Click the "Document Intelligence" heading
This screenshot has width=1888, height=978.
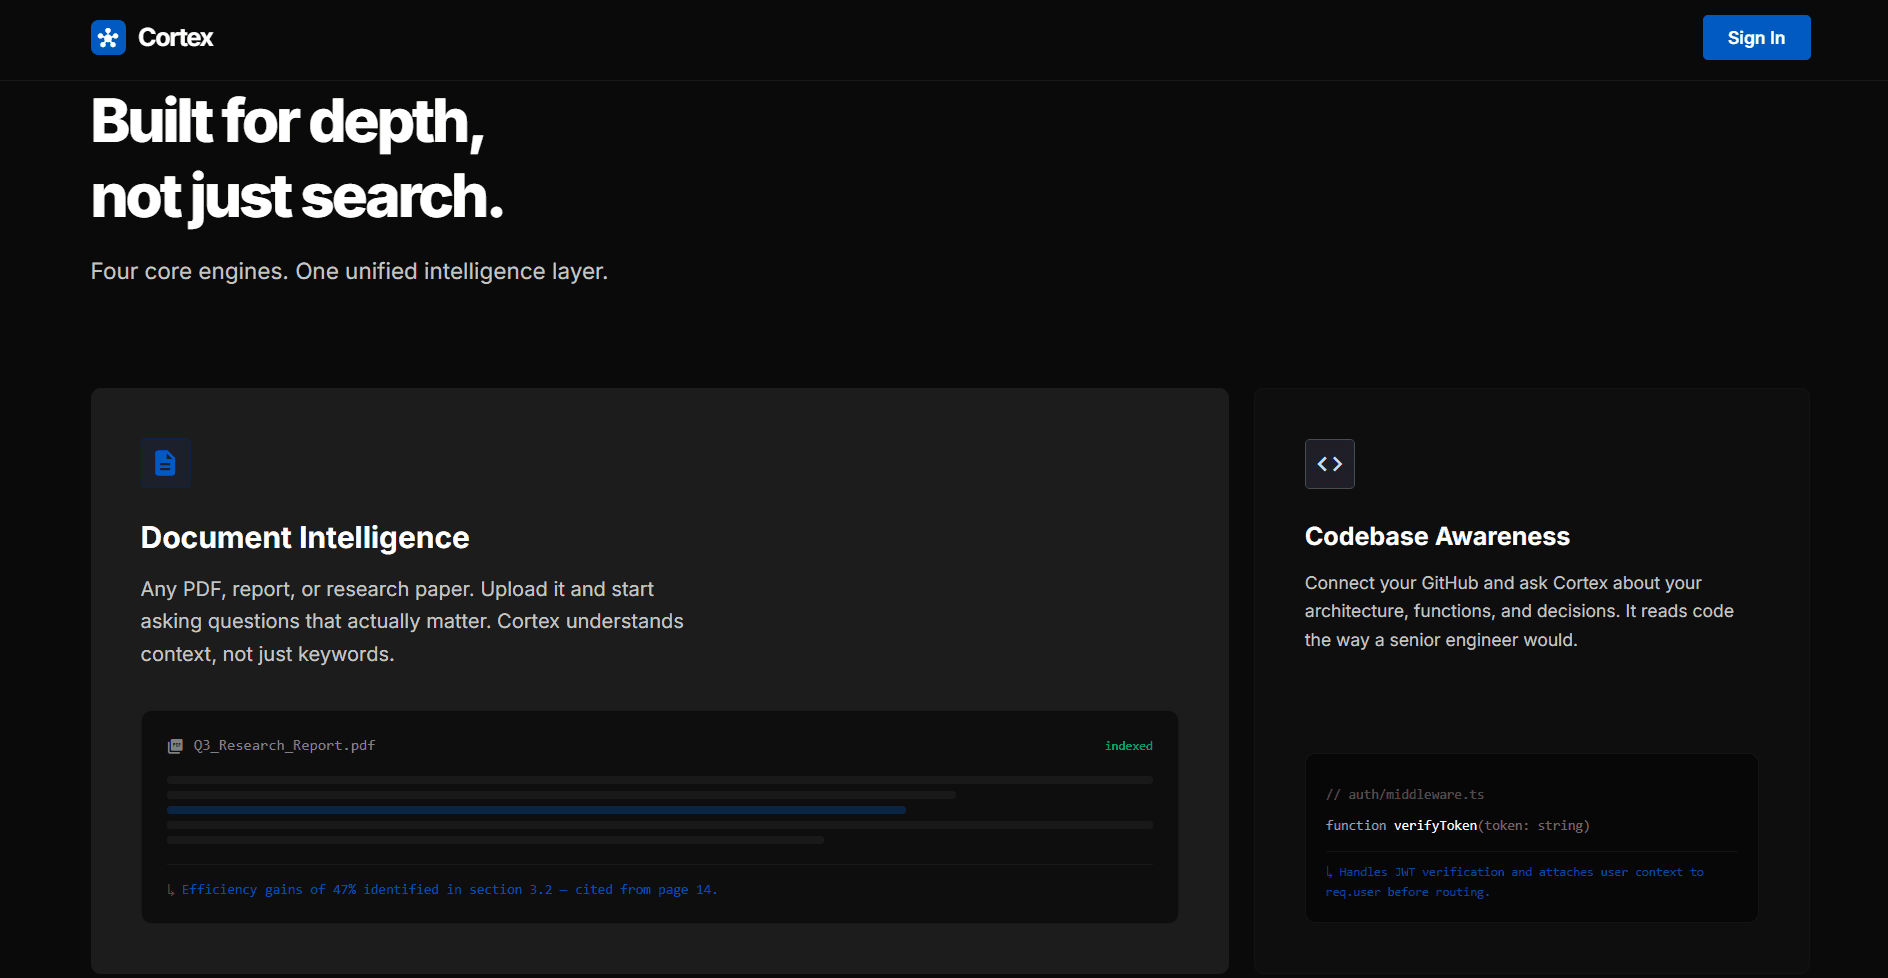pyautogui.click(x=305, y=538)
